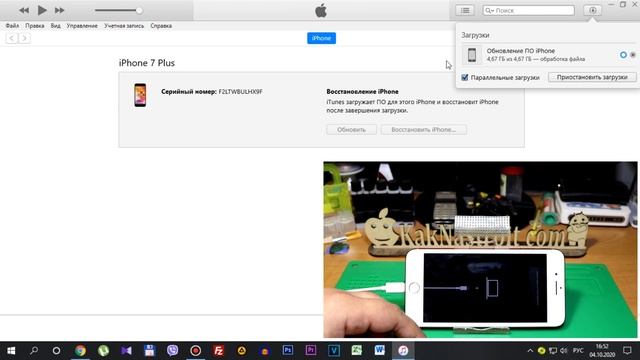Open Microsoft Word from taskbar
The height and width of the screenshot is (360, 640).
[x=380, y=351]
